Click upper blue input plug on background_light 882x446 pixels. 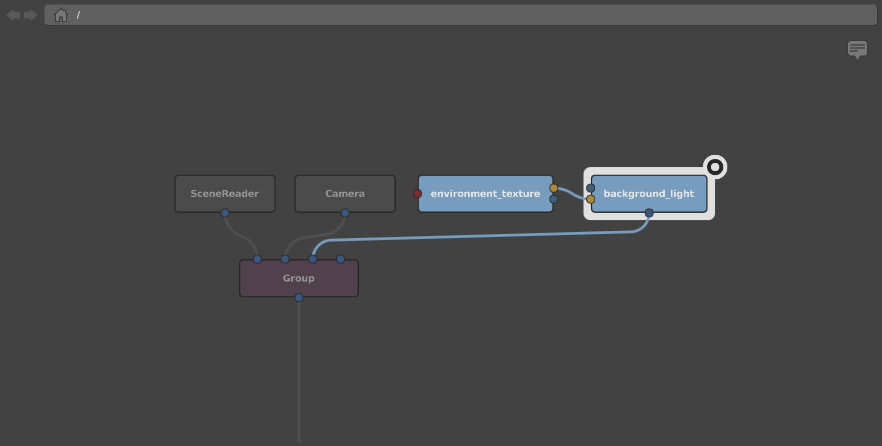pyautogui.click(x=591, y=188)
